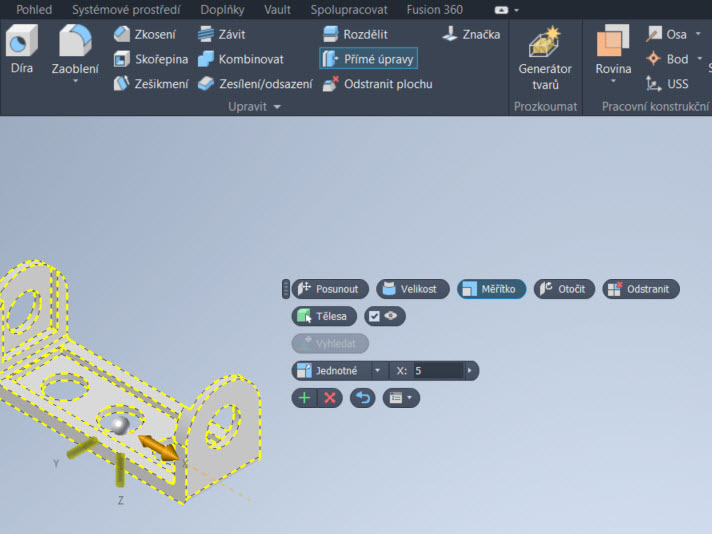Switch to the Vault tab
The image size is (712, 534).
(x=277, y=10)
